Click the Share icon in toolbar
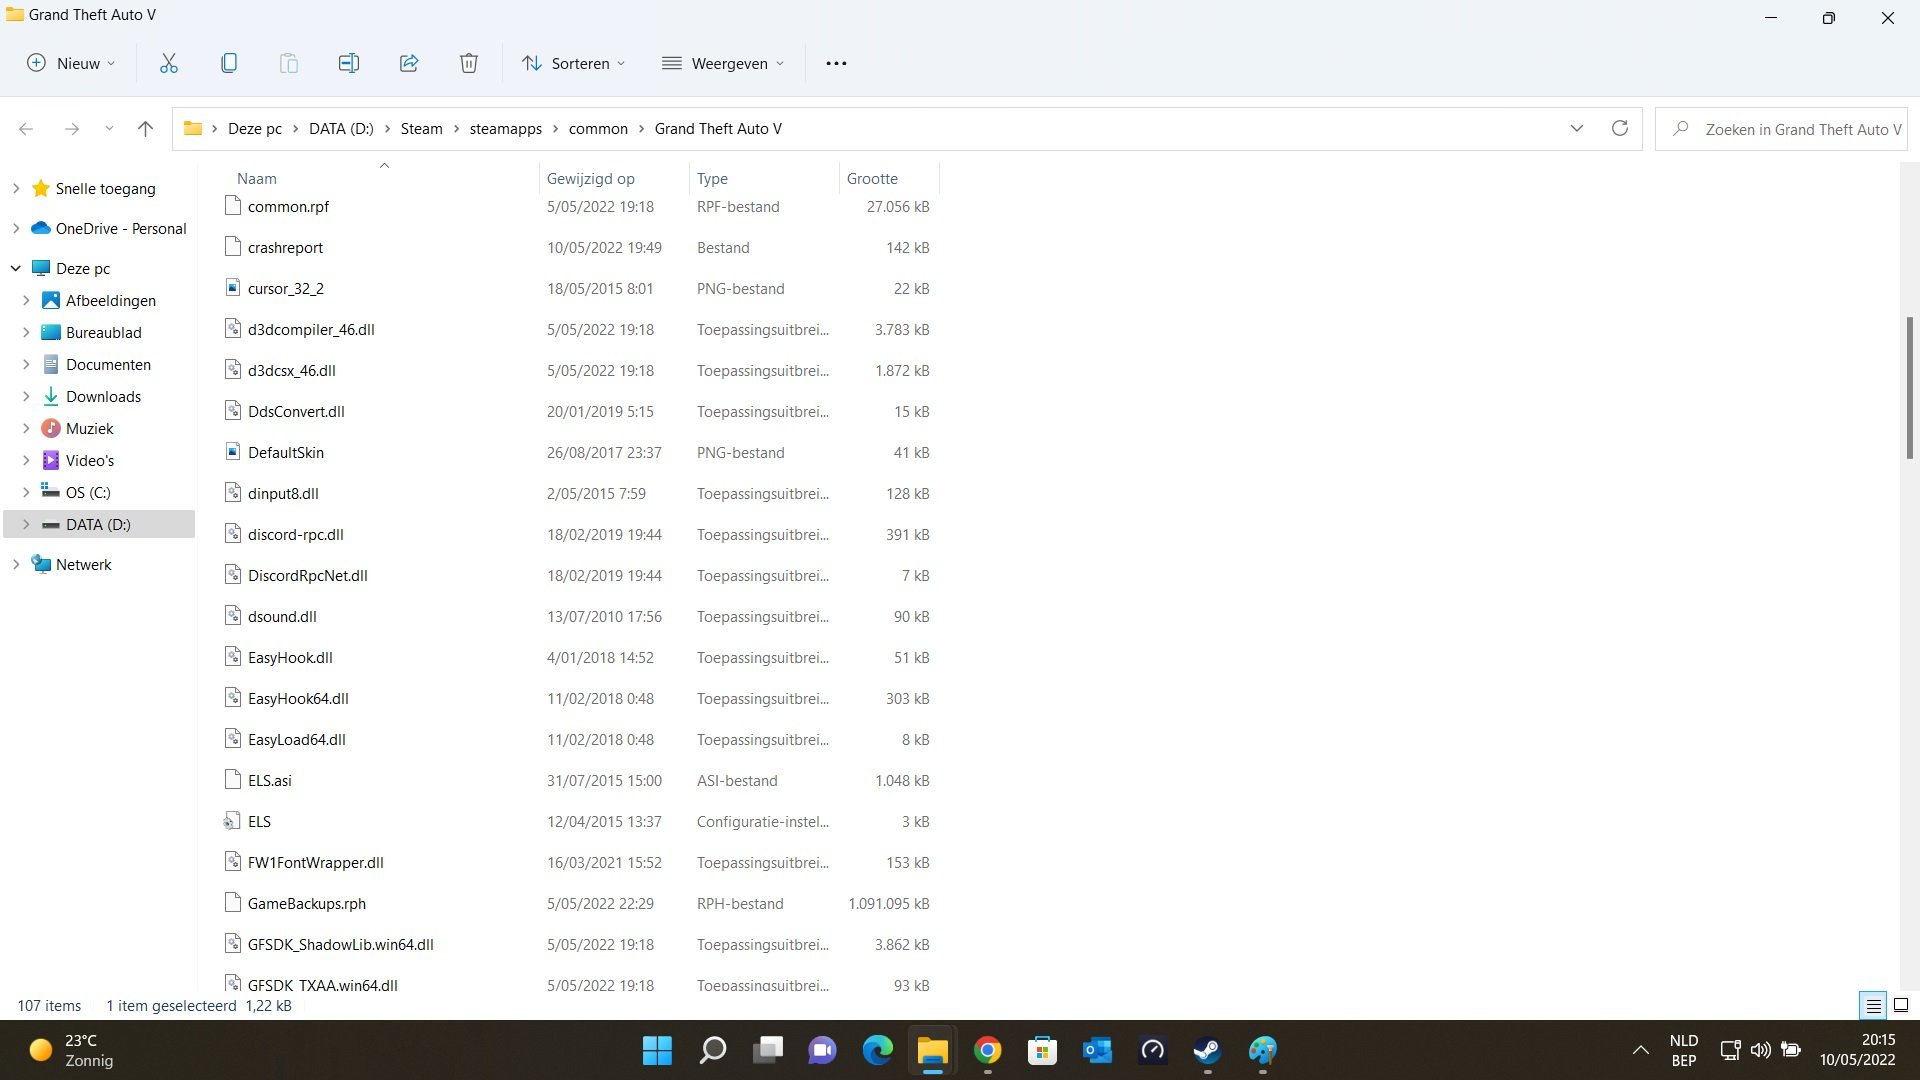The image size is (1920, 1080). [x=408, y=63]
